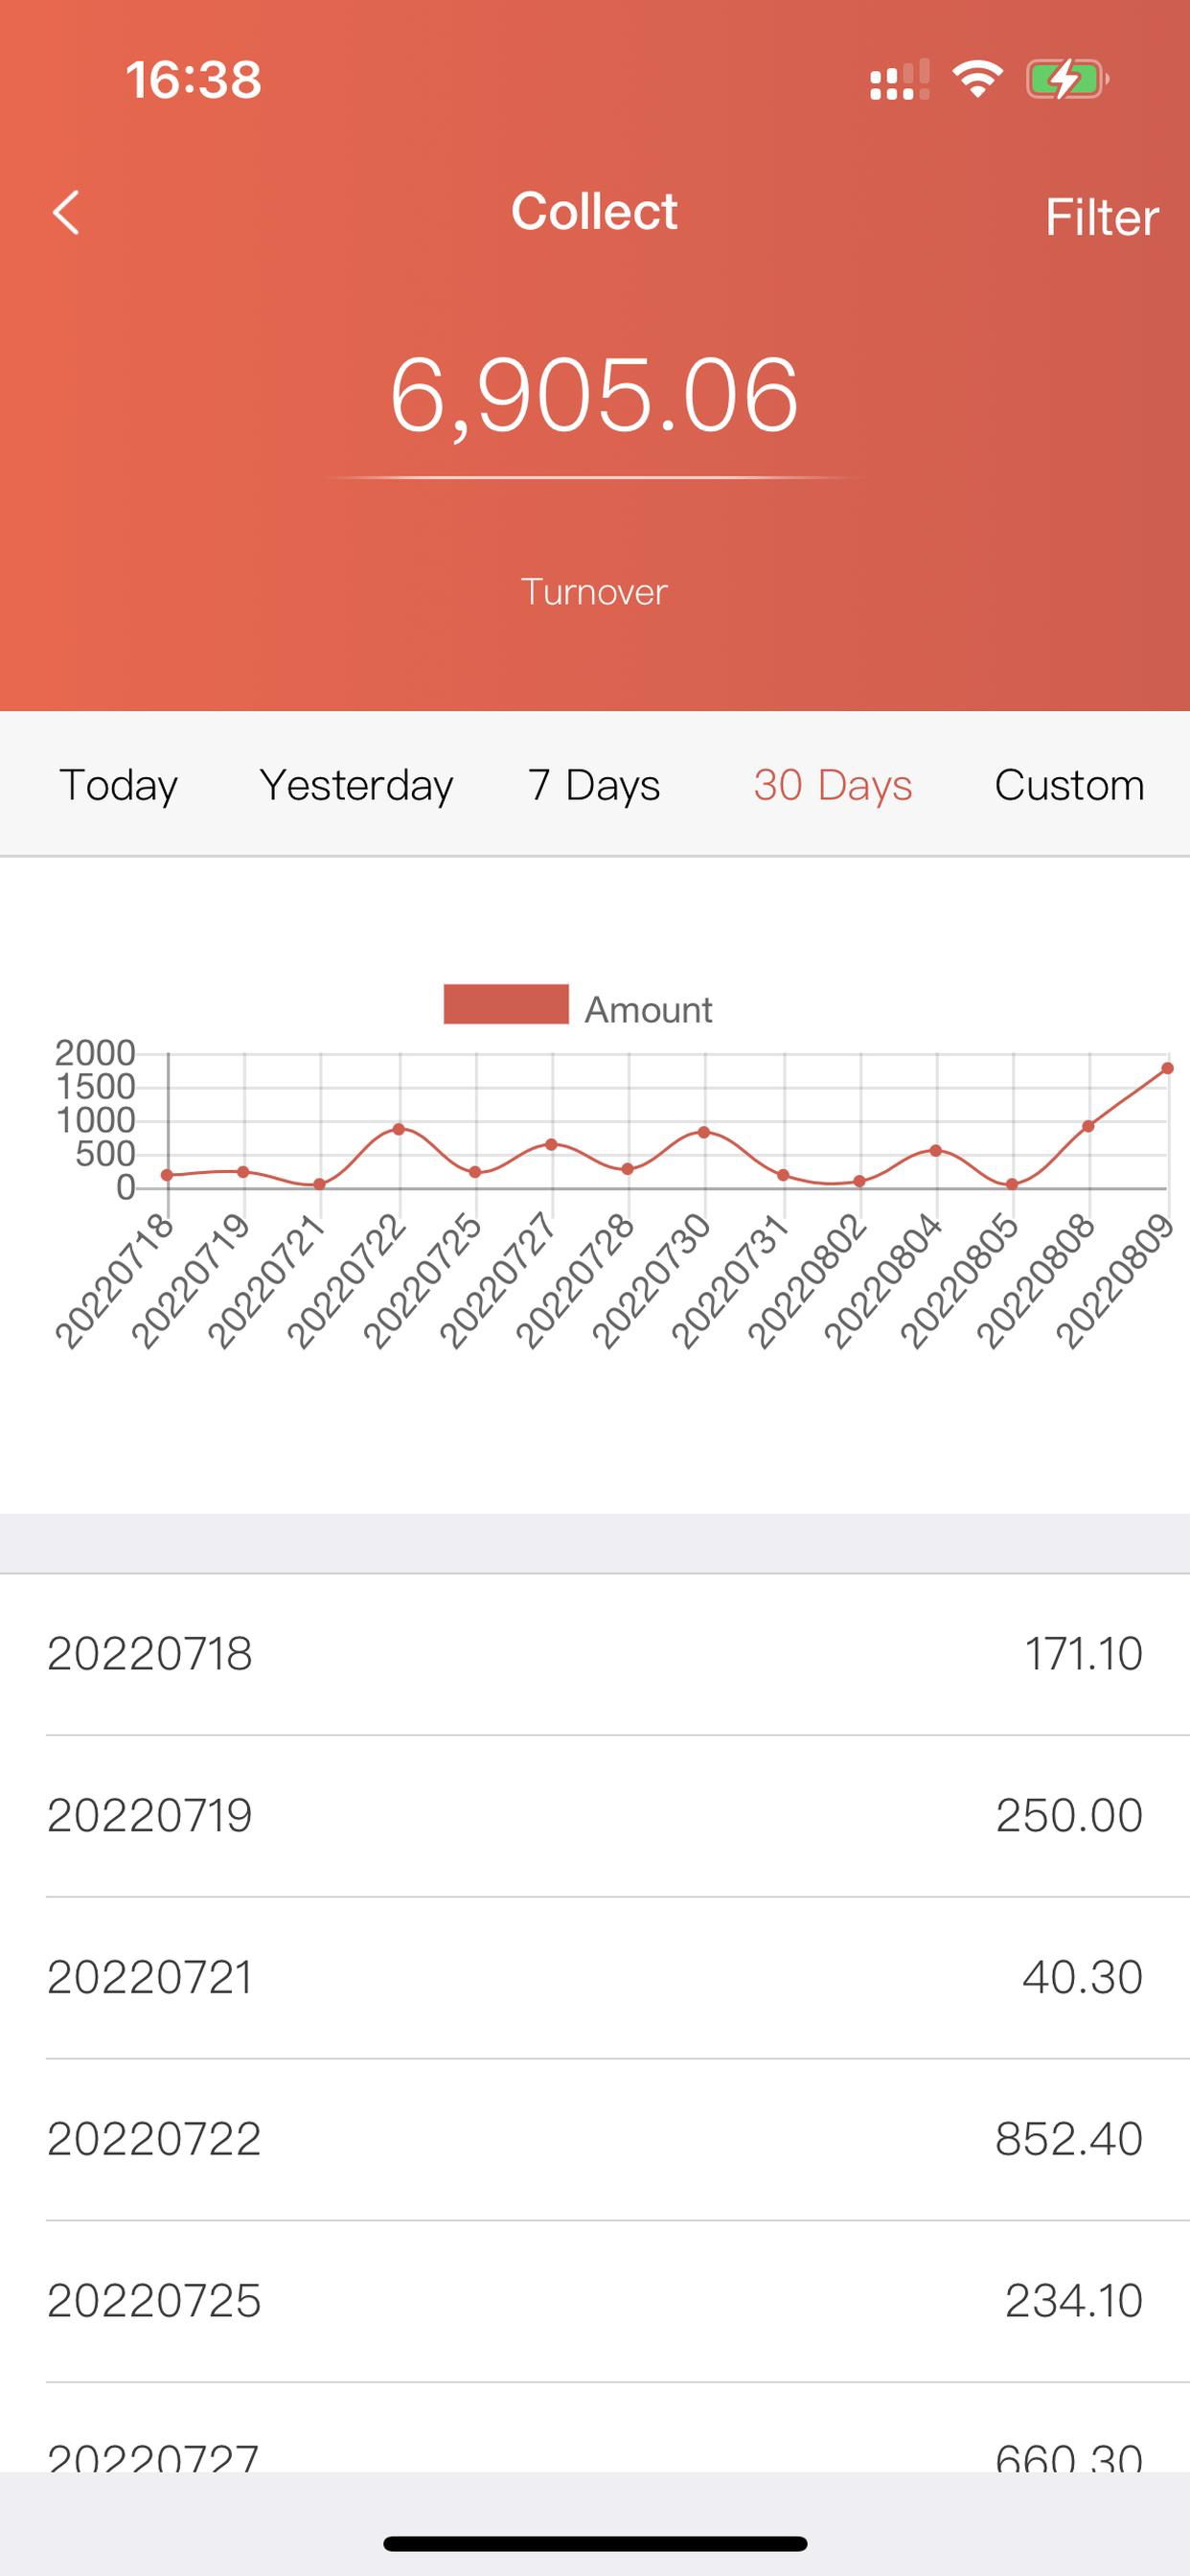The height and width of the screenshot is (2576, 1190).
Task: Click the 20220730 data point on chart
Action: [x=704, y=1132]
